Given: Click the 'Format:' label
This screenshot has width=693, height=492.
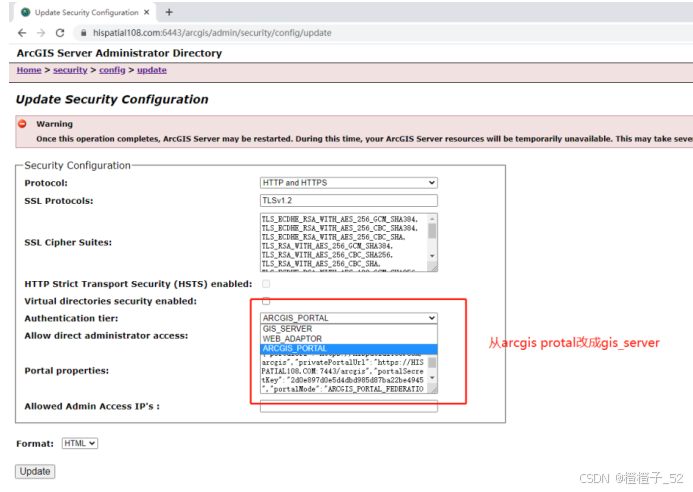Looking at the screenshot, I should [35, 443].
